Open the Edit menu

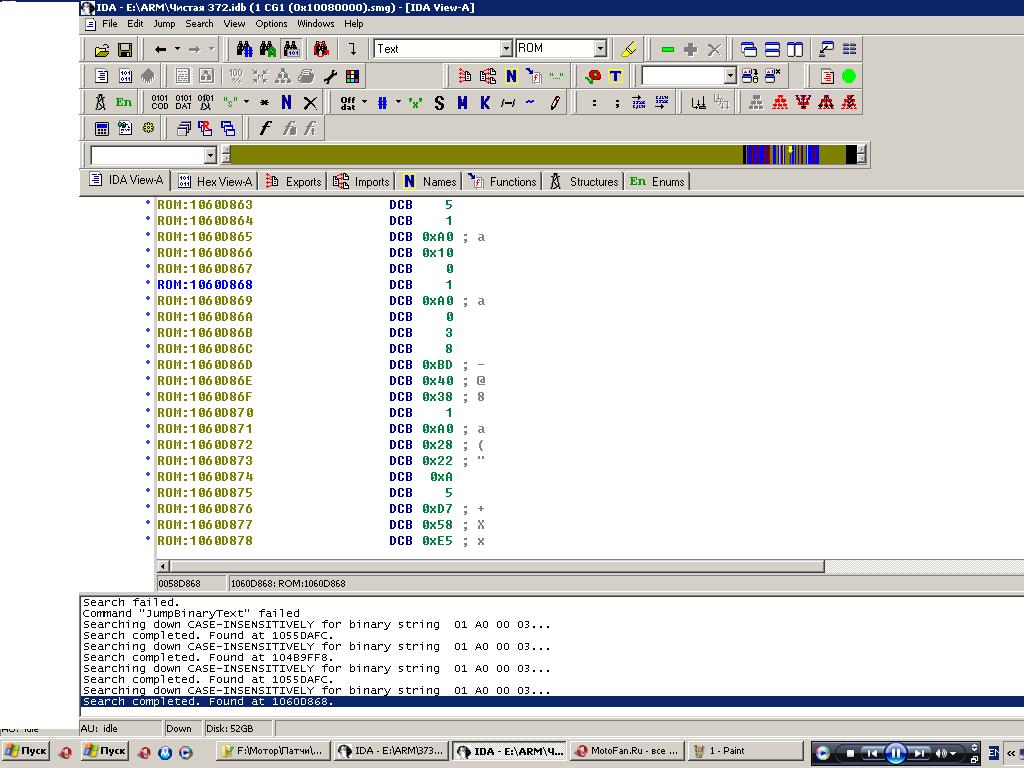[135, 24]
